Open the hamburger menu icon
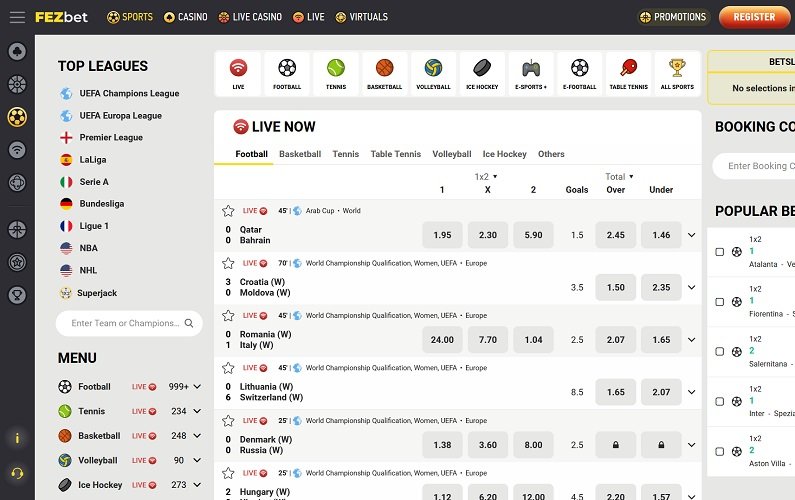Viewport: 795px width, 500px height. [x=17, y=17]
